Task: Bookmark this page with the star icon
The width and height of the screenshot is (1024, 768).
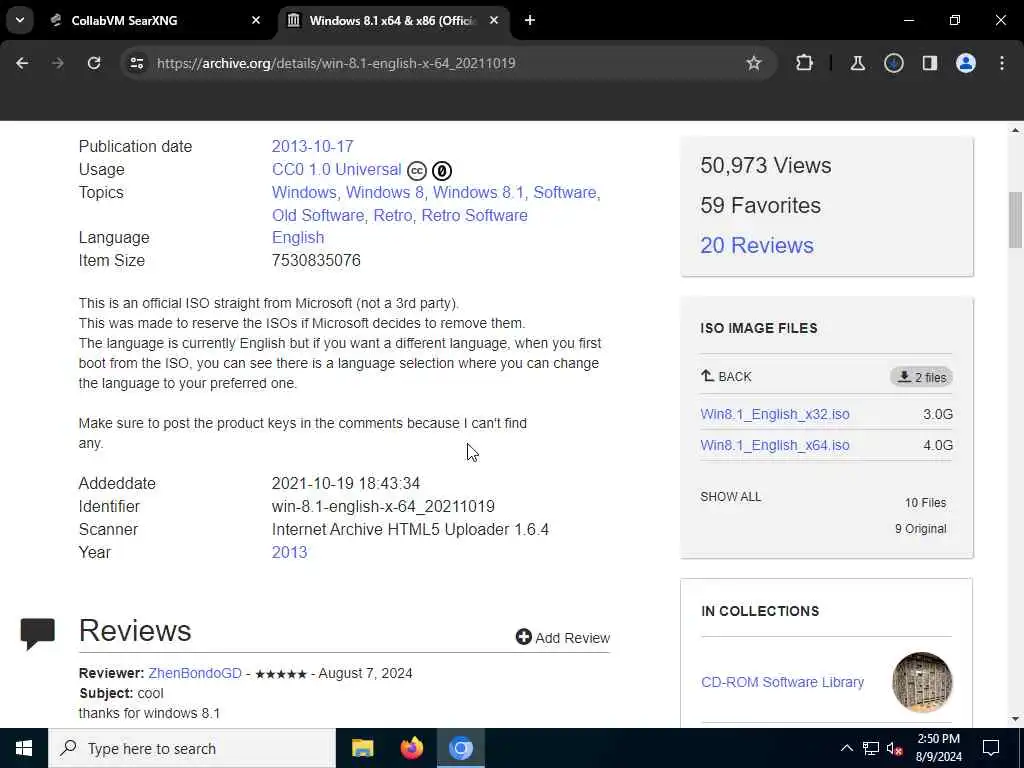Action: pyautogui.click(x=754, y=63)
